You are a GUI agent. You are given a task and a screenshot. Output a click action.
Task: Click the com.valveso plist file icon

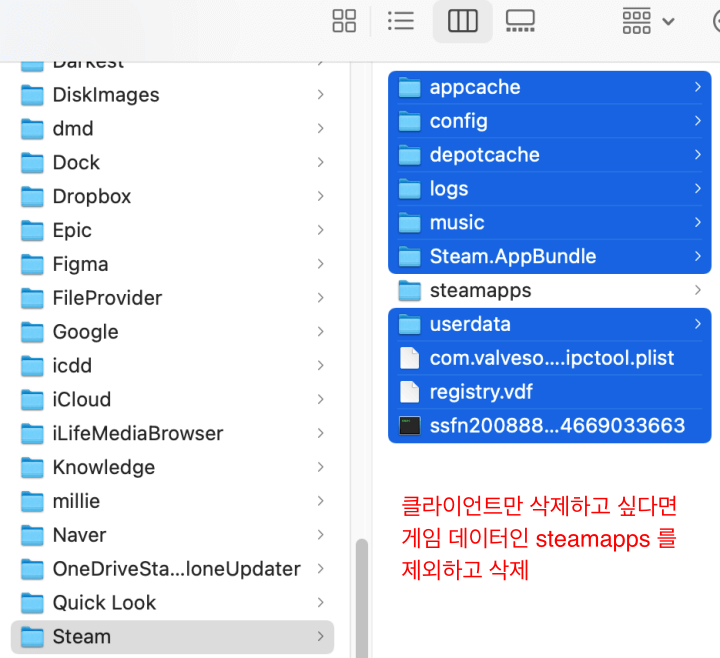click(x=409, y=358)
